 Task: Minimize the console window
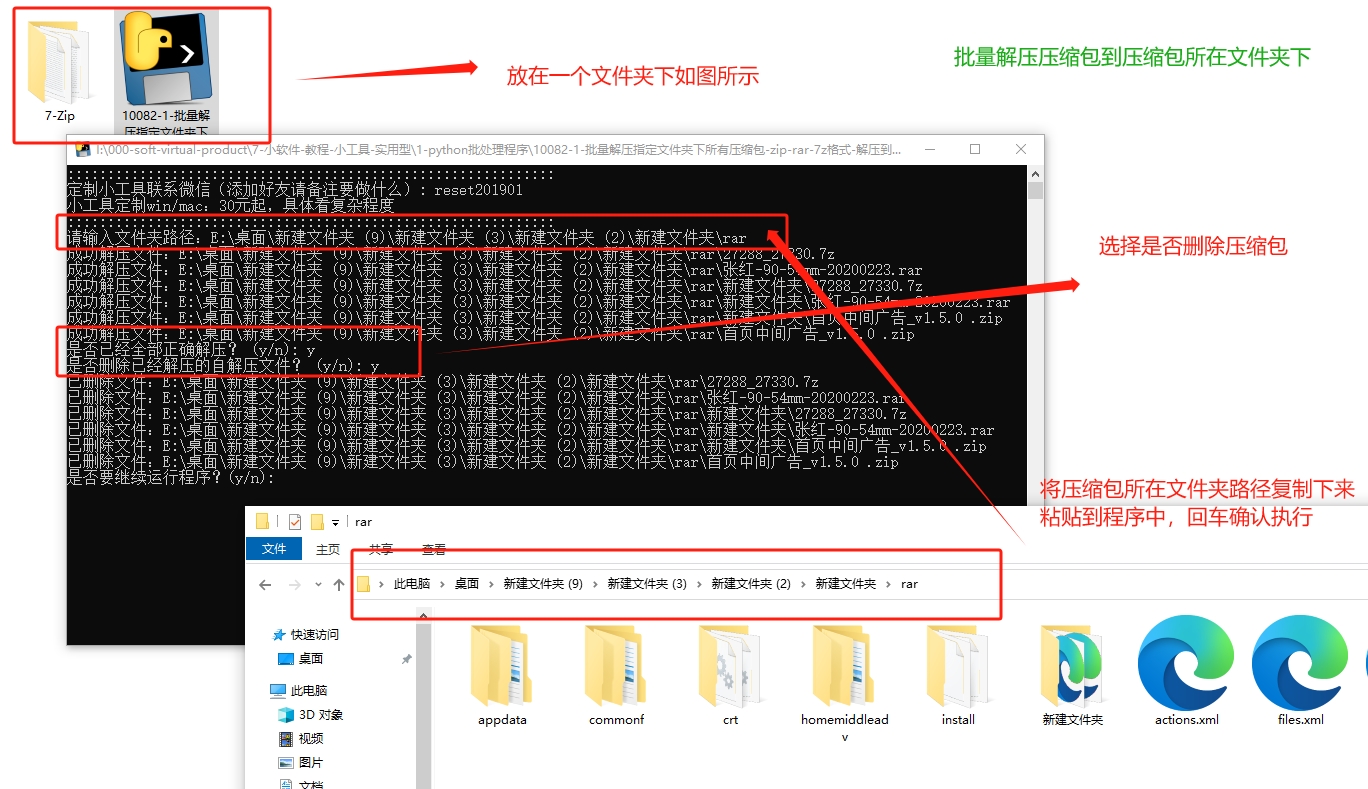coord(929,149)
